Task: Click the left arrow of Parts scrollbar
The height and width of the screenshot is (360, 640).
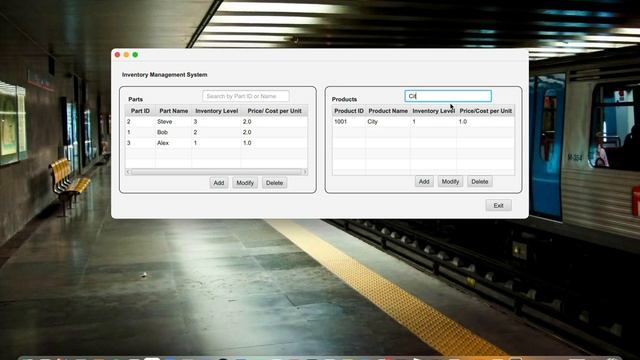Action: point(128,172)
